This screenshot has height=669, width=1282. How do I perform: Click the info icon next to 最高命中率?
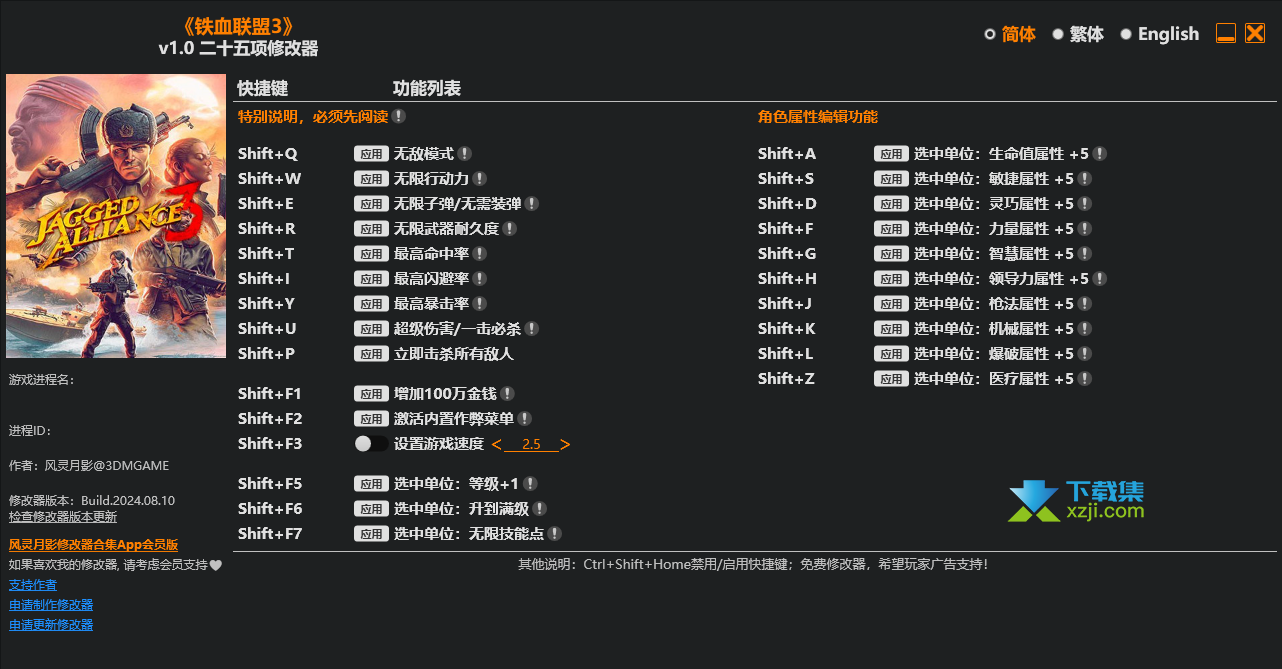tap(480, 254)
